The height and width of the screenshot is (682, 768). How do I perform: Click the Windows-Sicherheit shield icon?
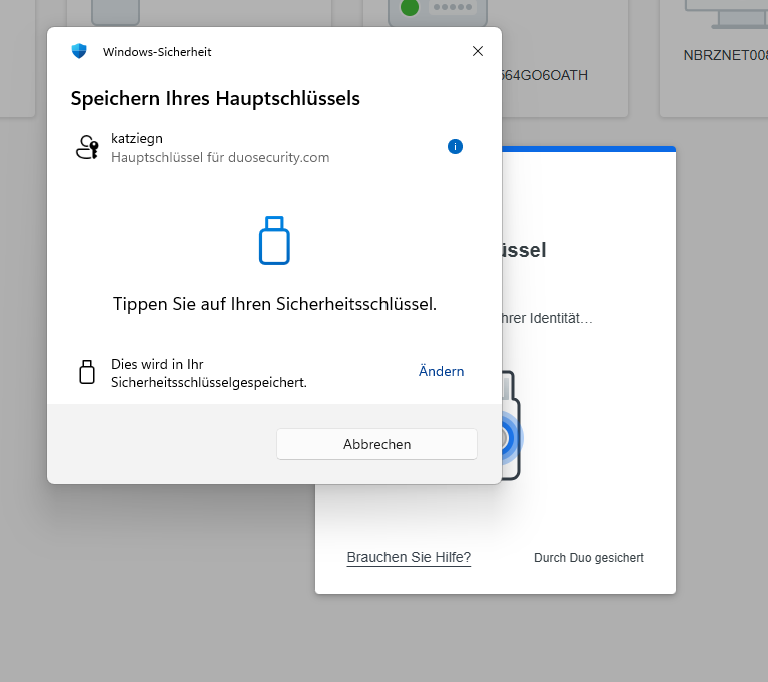(79, 51)
